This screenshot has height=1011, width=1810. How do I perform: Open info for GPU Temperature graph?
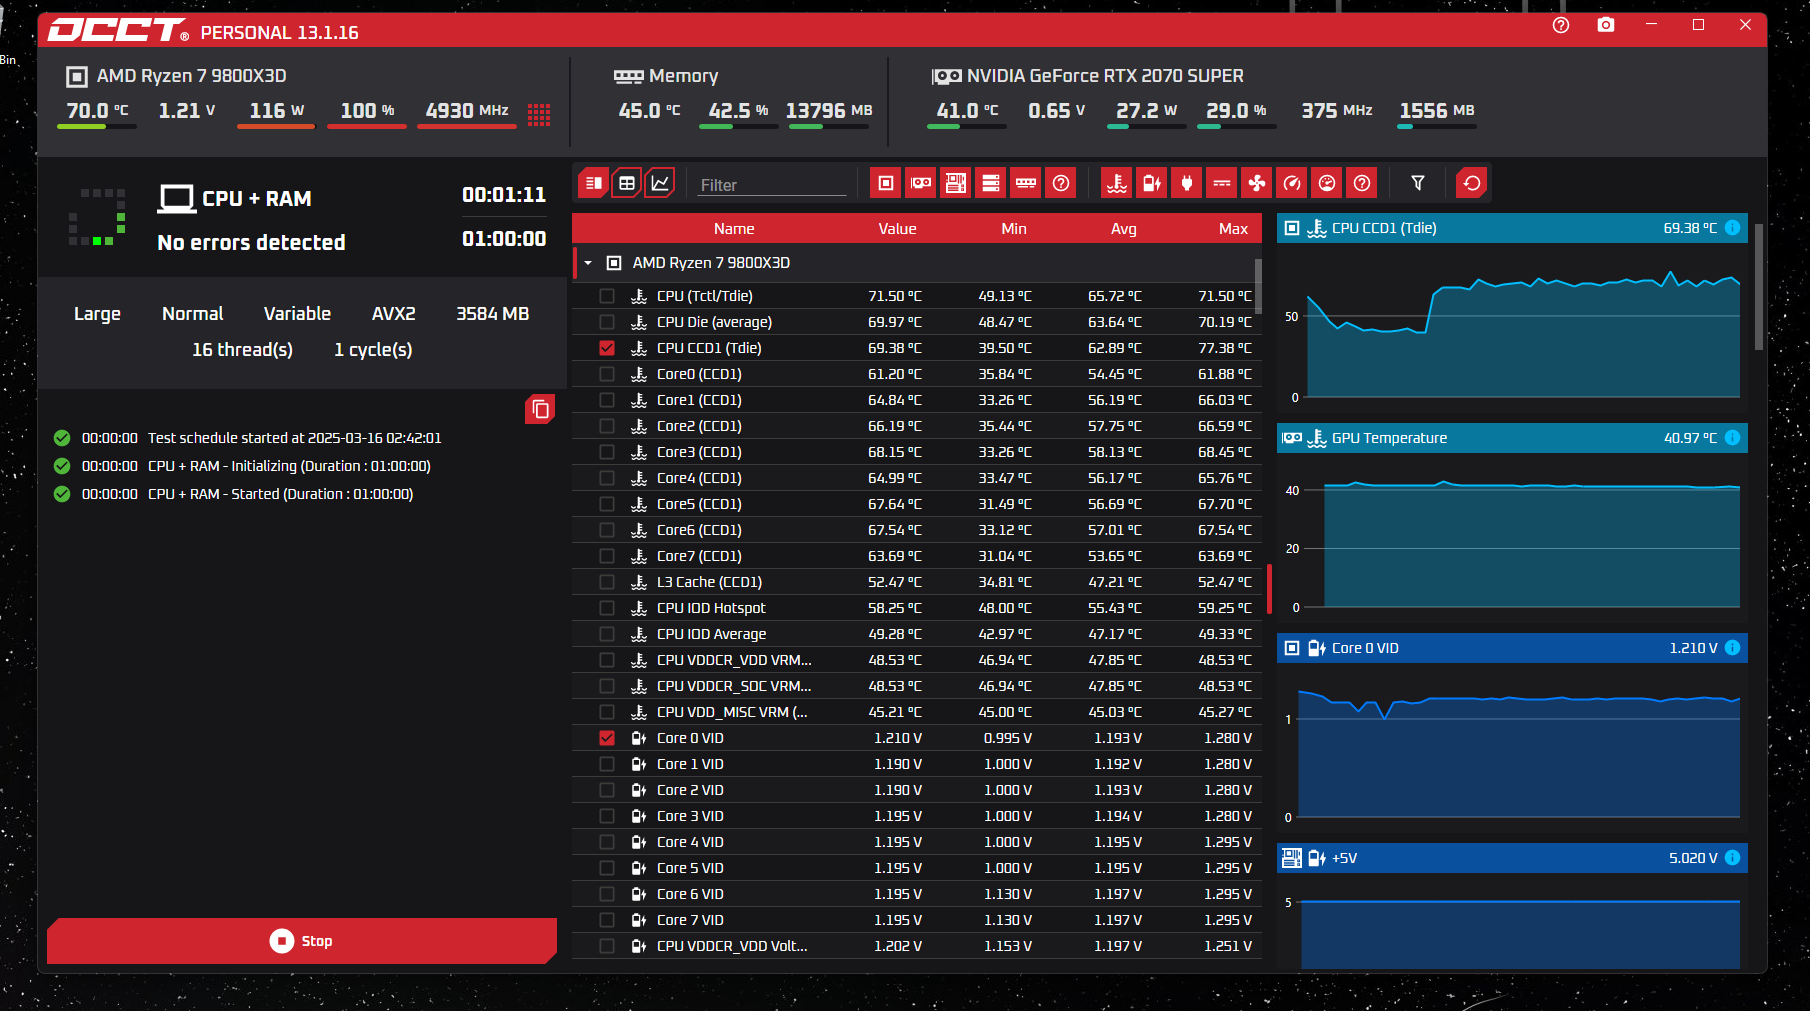1733,438
